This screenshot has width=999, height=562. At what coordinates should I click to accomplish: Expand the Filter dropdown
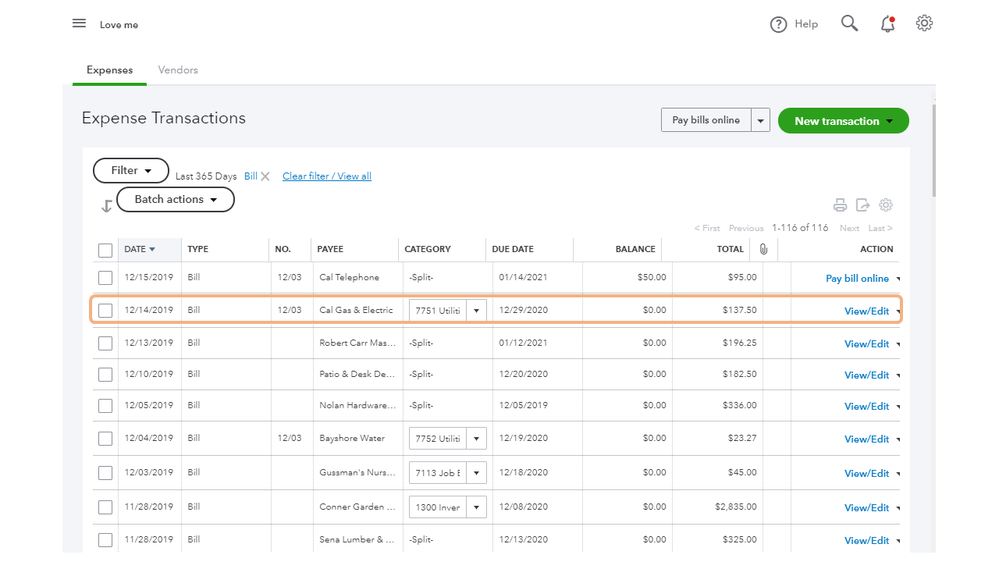point(131,171)
